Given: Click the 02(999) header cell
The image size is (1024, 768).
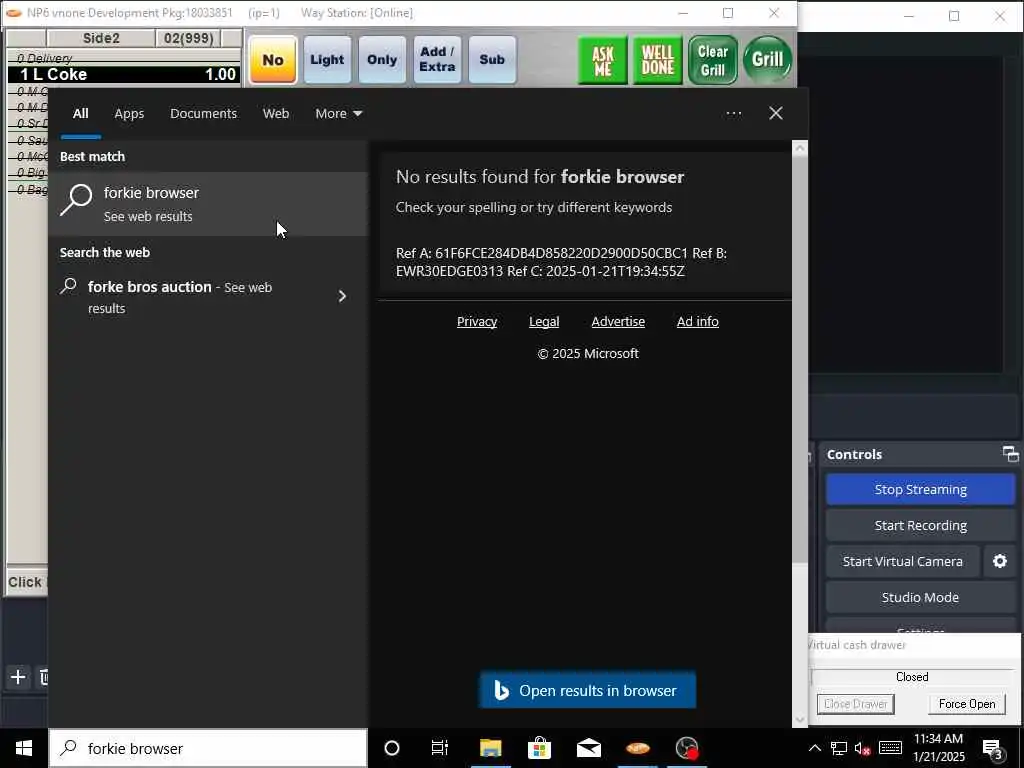Looking at the screenshot, I should click(x=188, y=39).
